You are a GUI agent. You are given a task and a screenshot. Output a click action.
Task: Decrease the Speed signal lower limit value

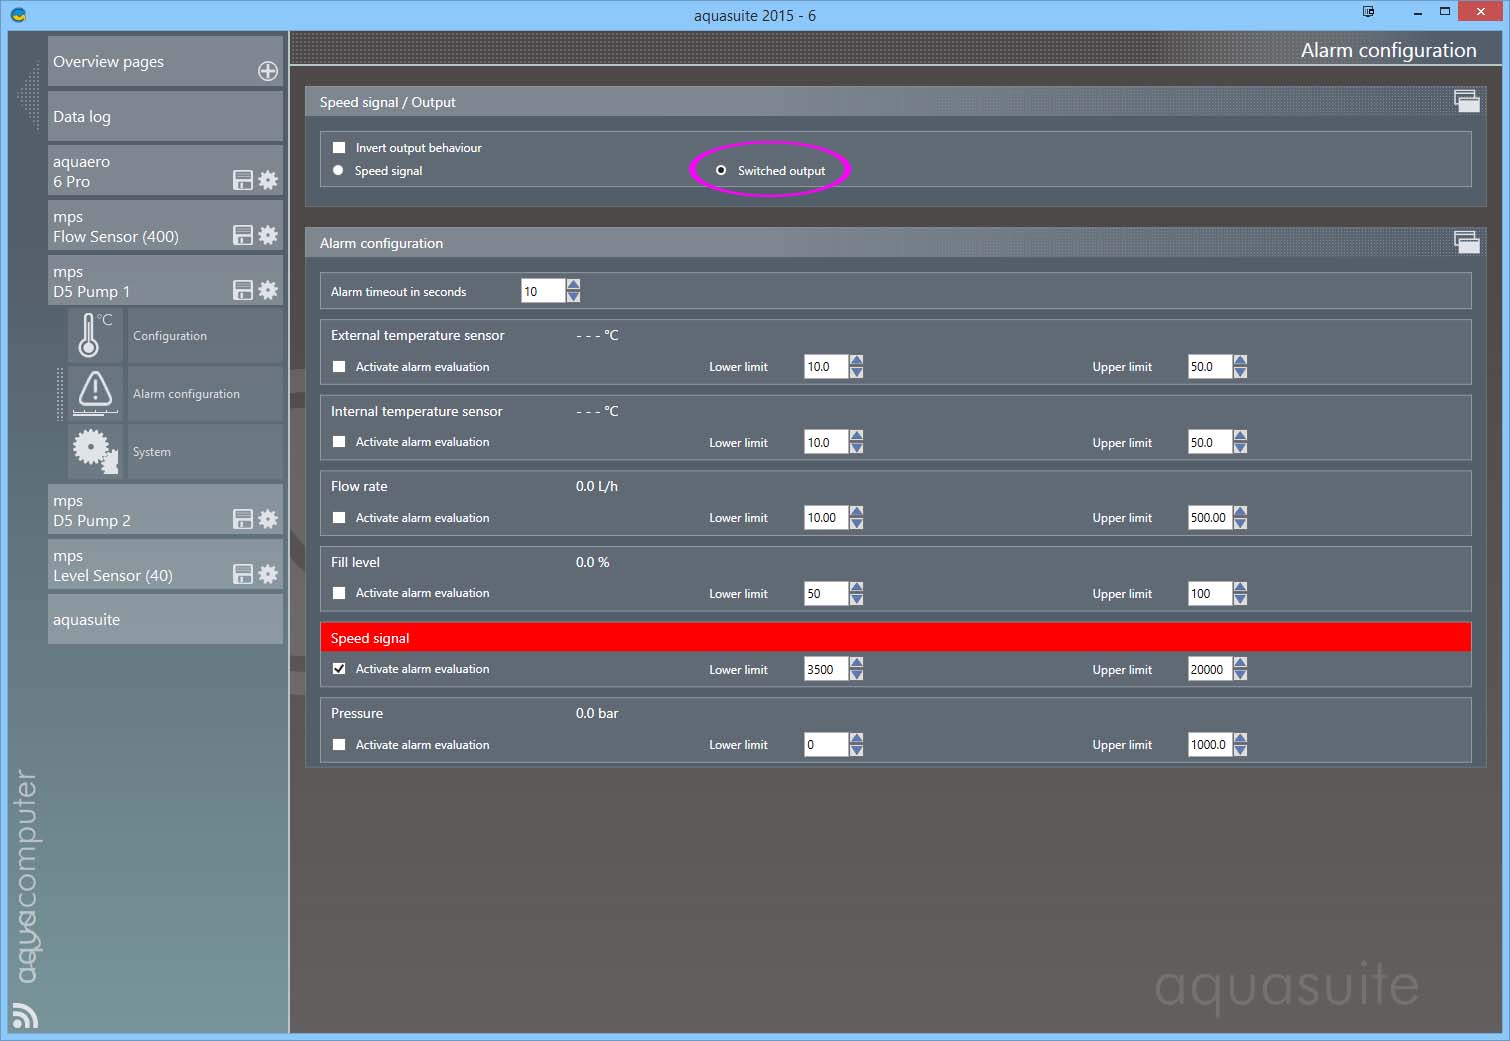point(856,675)
